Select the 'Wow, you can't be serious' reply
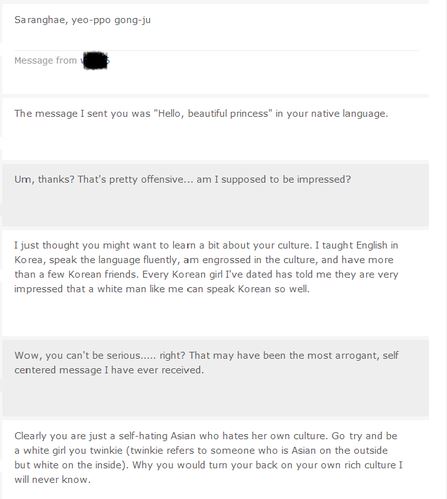Viewport: 447px width, 499px height. point(206,363)
